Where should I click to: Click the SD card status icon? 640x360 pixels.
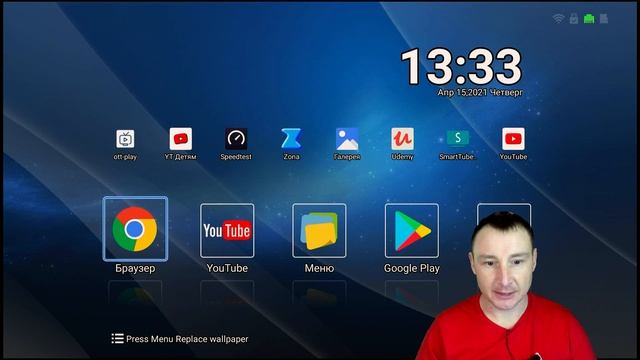point(604,18)
